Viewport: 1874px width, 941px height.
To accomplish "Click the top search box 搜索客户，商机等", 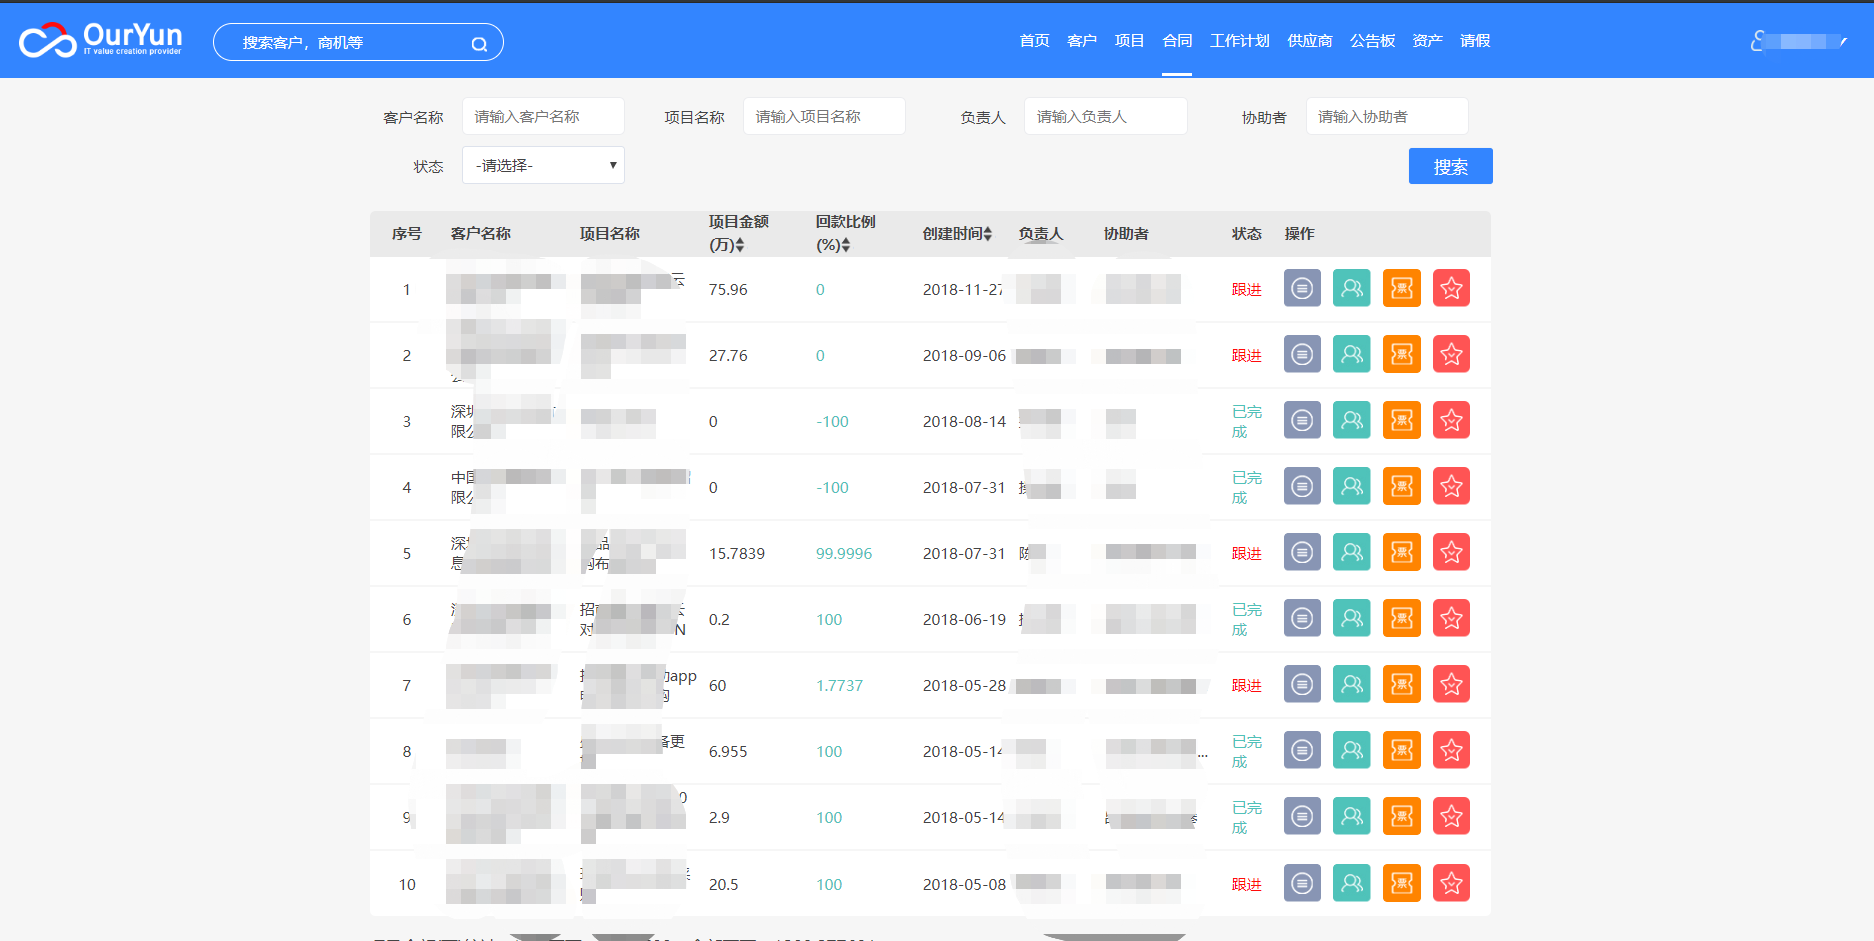I will pos(358,42).
